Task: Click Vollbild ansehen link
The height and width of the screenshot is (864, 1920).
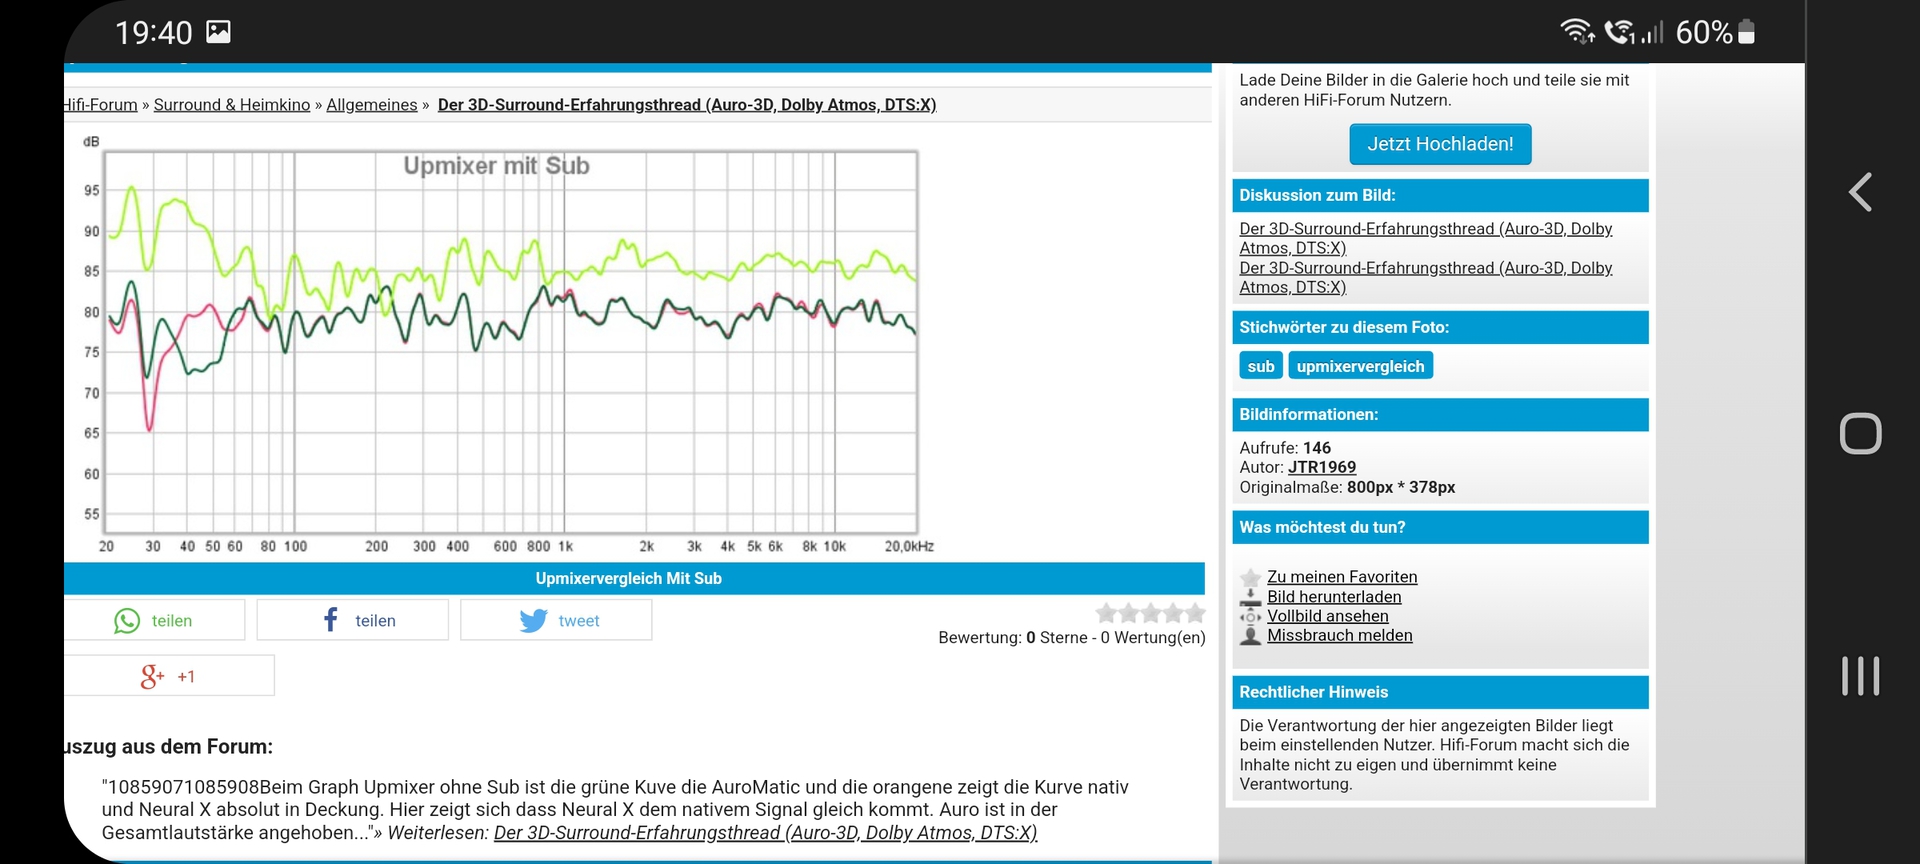Action: click(x=1328, y=616)
